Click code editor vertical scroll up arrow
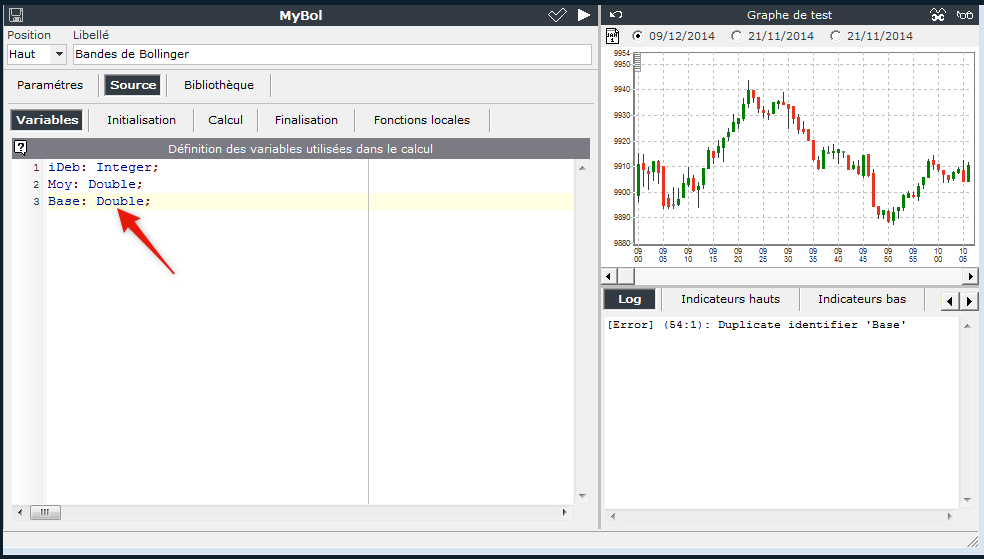The width and height of the screenshot is (984, 559). [582, 168]
